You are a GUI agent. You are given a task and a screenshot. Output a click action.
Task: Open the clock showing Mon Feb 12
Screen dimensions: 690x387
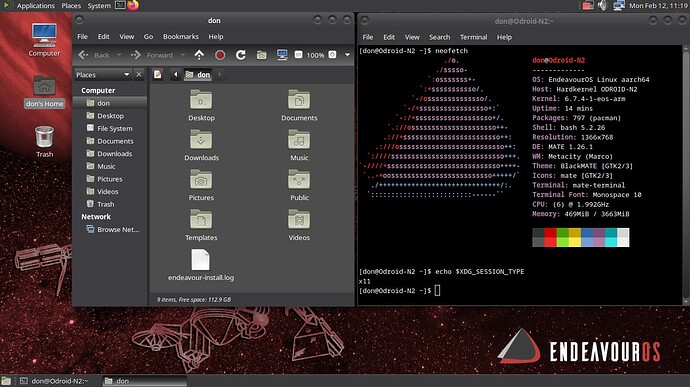tap(658, 5)
